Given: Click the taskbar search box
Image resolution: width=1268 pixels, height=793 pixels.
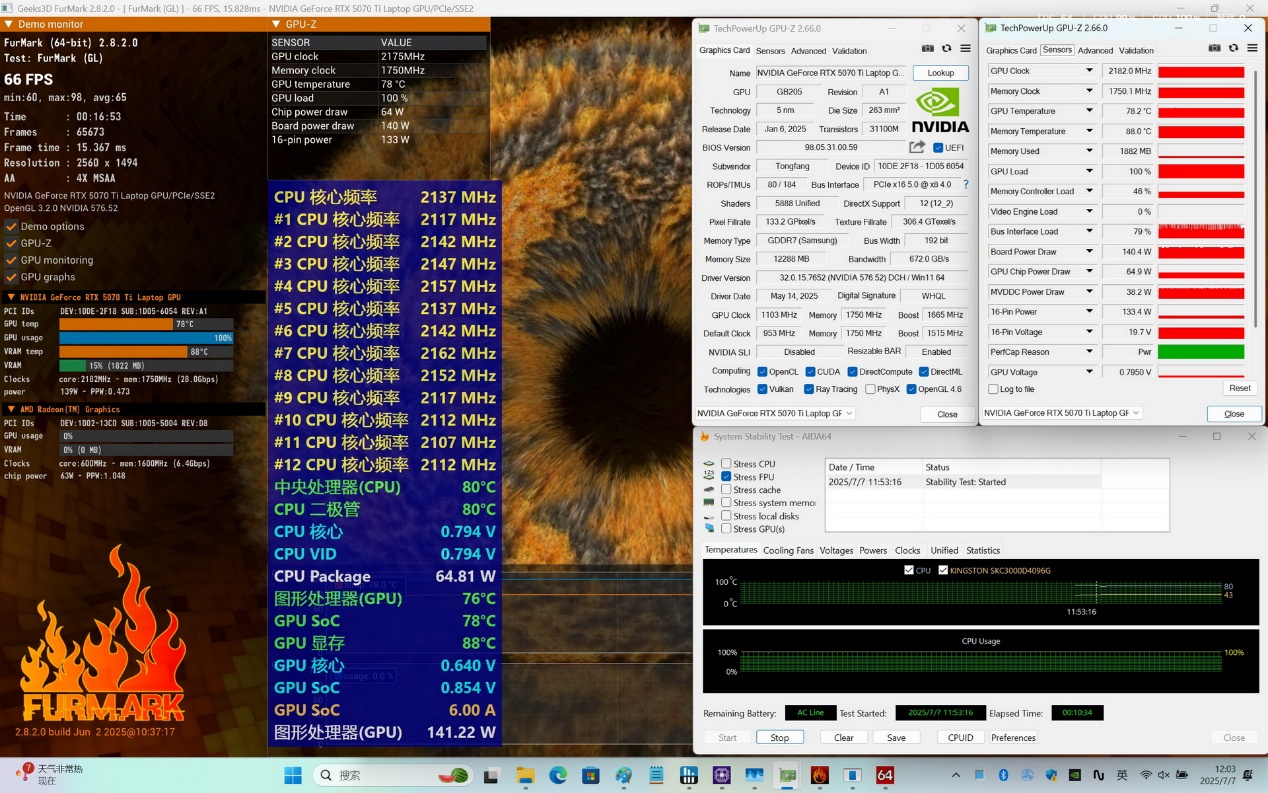Looking at the screenshot, I should [x=392, y=775].
